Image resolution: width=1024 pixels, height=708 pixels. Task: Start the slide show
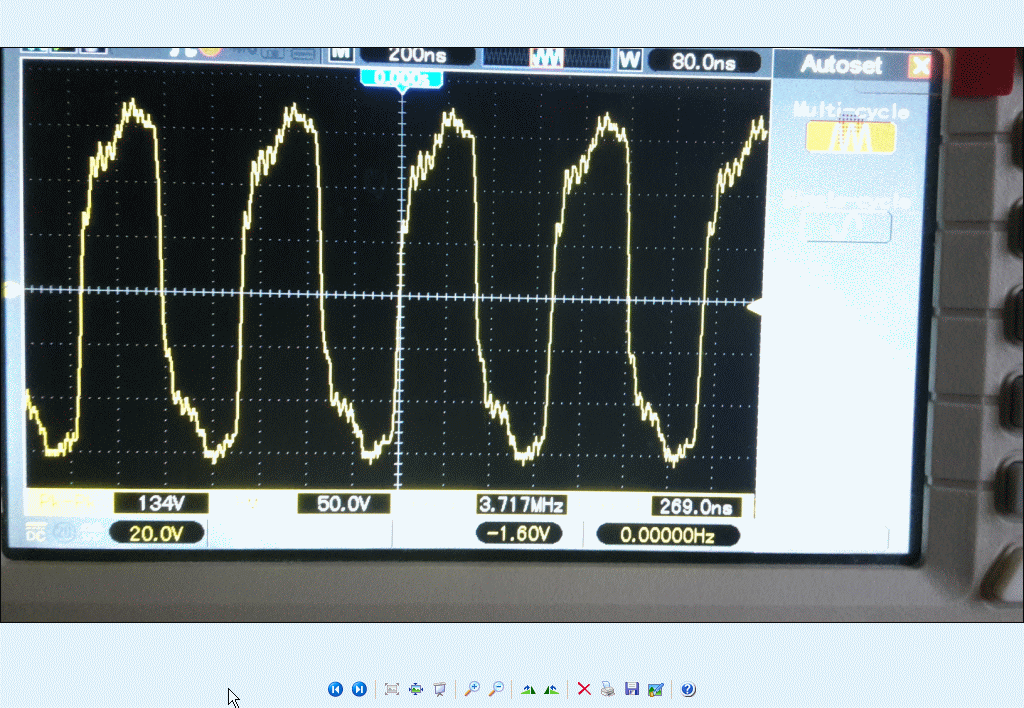pos(439,689)
